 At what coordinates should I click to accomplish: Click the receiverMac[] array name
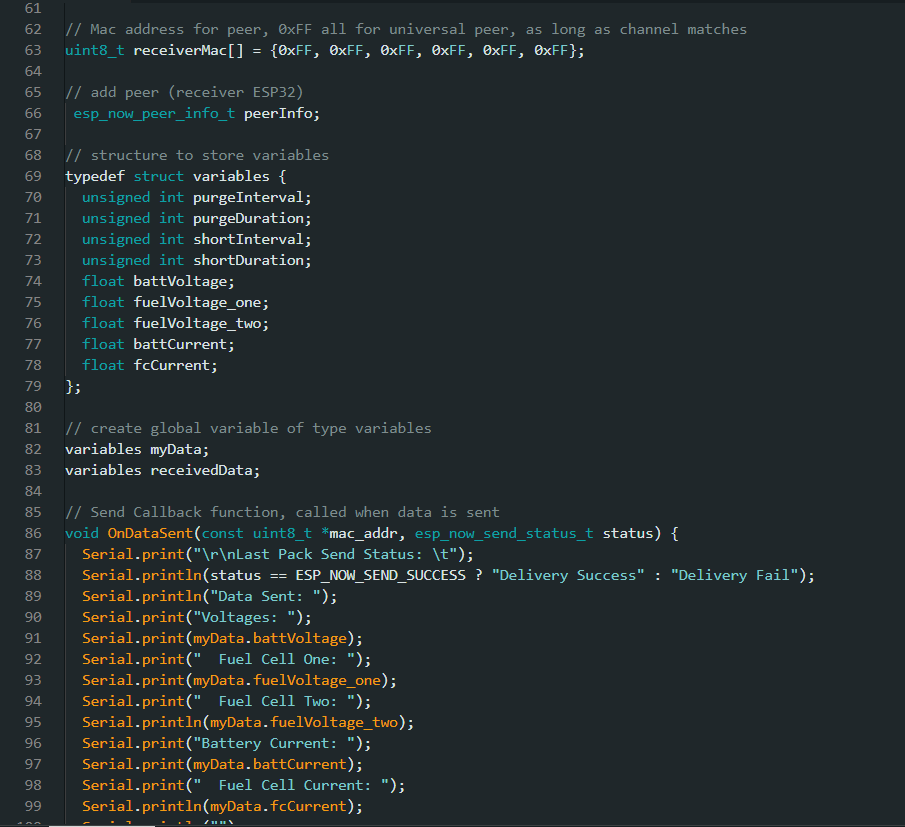point(188,50)
